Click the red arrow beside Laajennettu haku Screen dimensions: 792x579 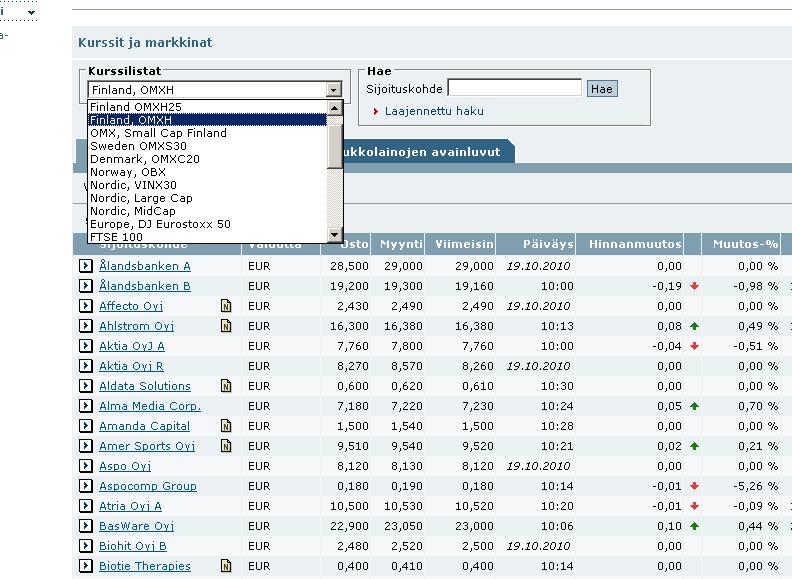[x=375, y=111]
